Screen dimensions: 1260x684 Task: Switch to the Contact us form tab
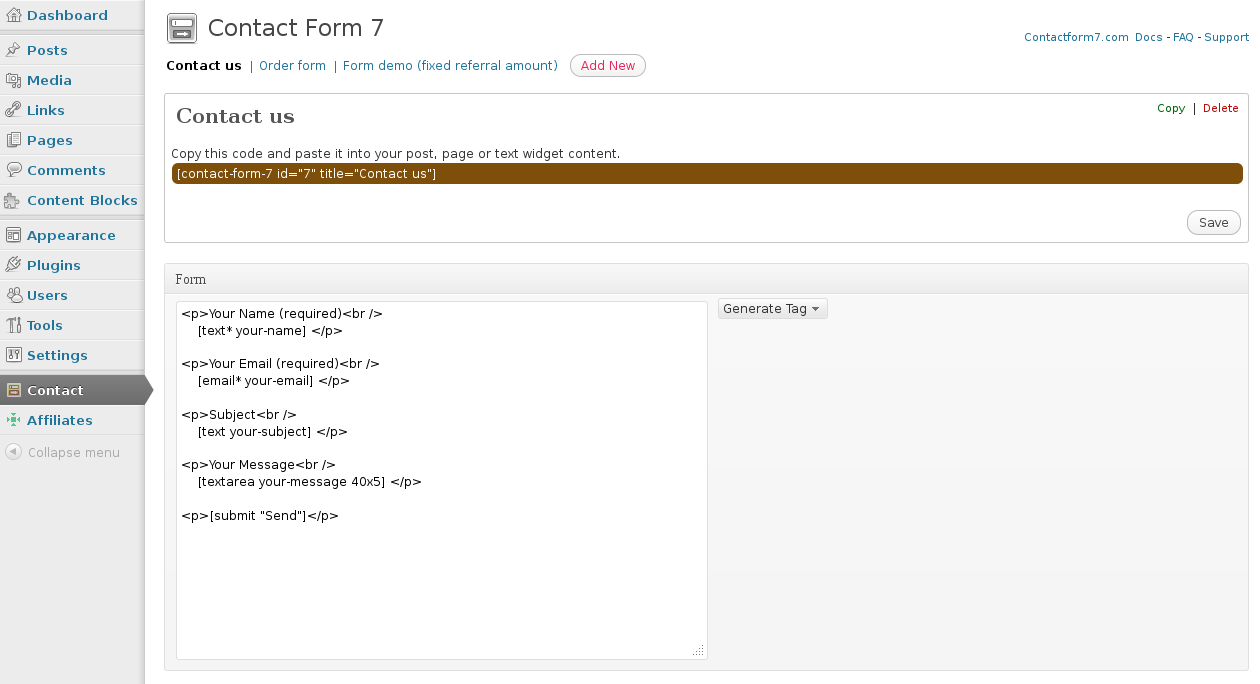coord(204,66)
